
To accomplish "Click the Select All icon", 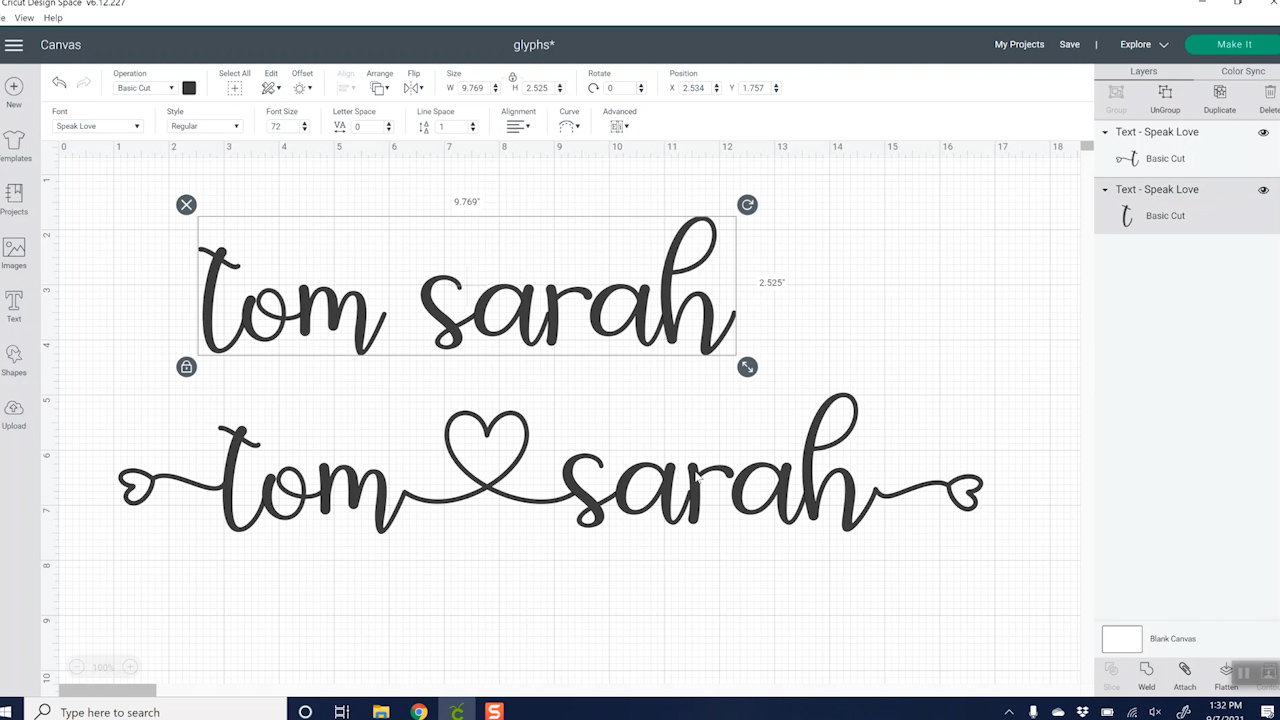I will point(234,88).
